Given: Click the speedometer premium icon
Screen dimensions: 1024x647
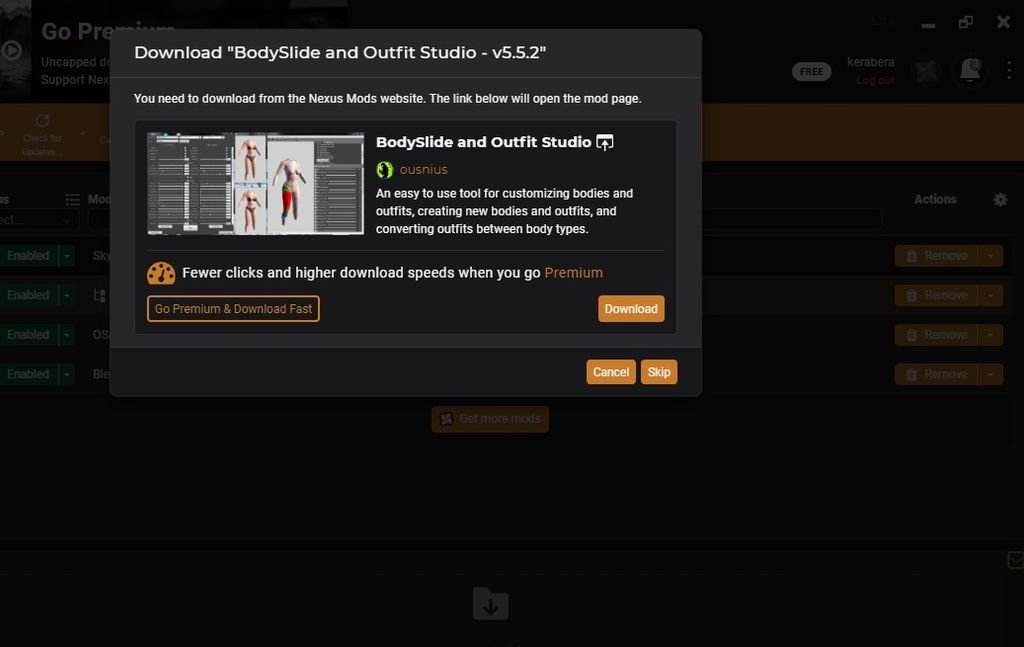Looking at the screenshot, I should point(161,273).
